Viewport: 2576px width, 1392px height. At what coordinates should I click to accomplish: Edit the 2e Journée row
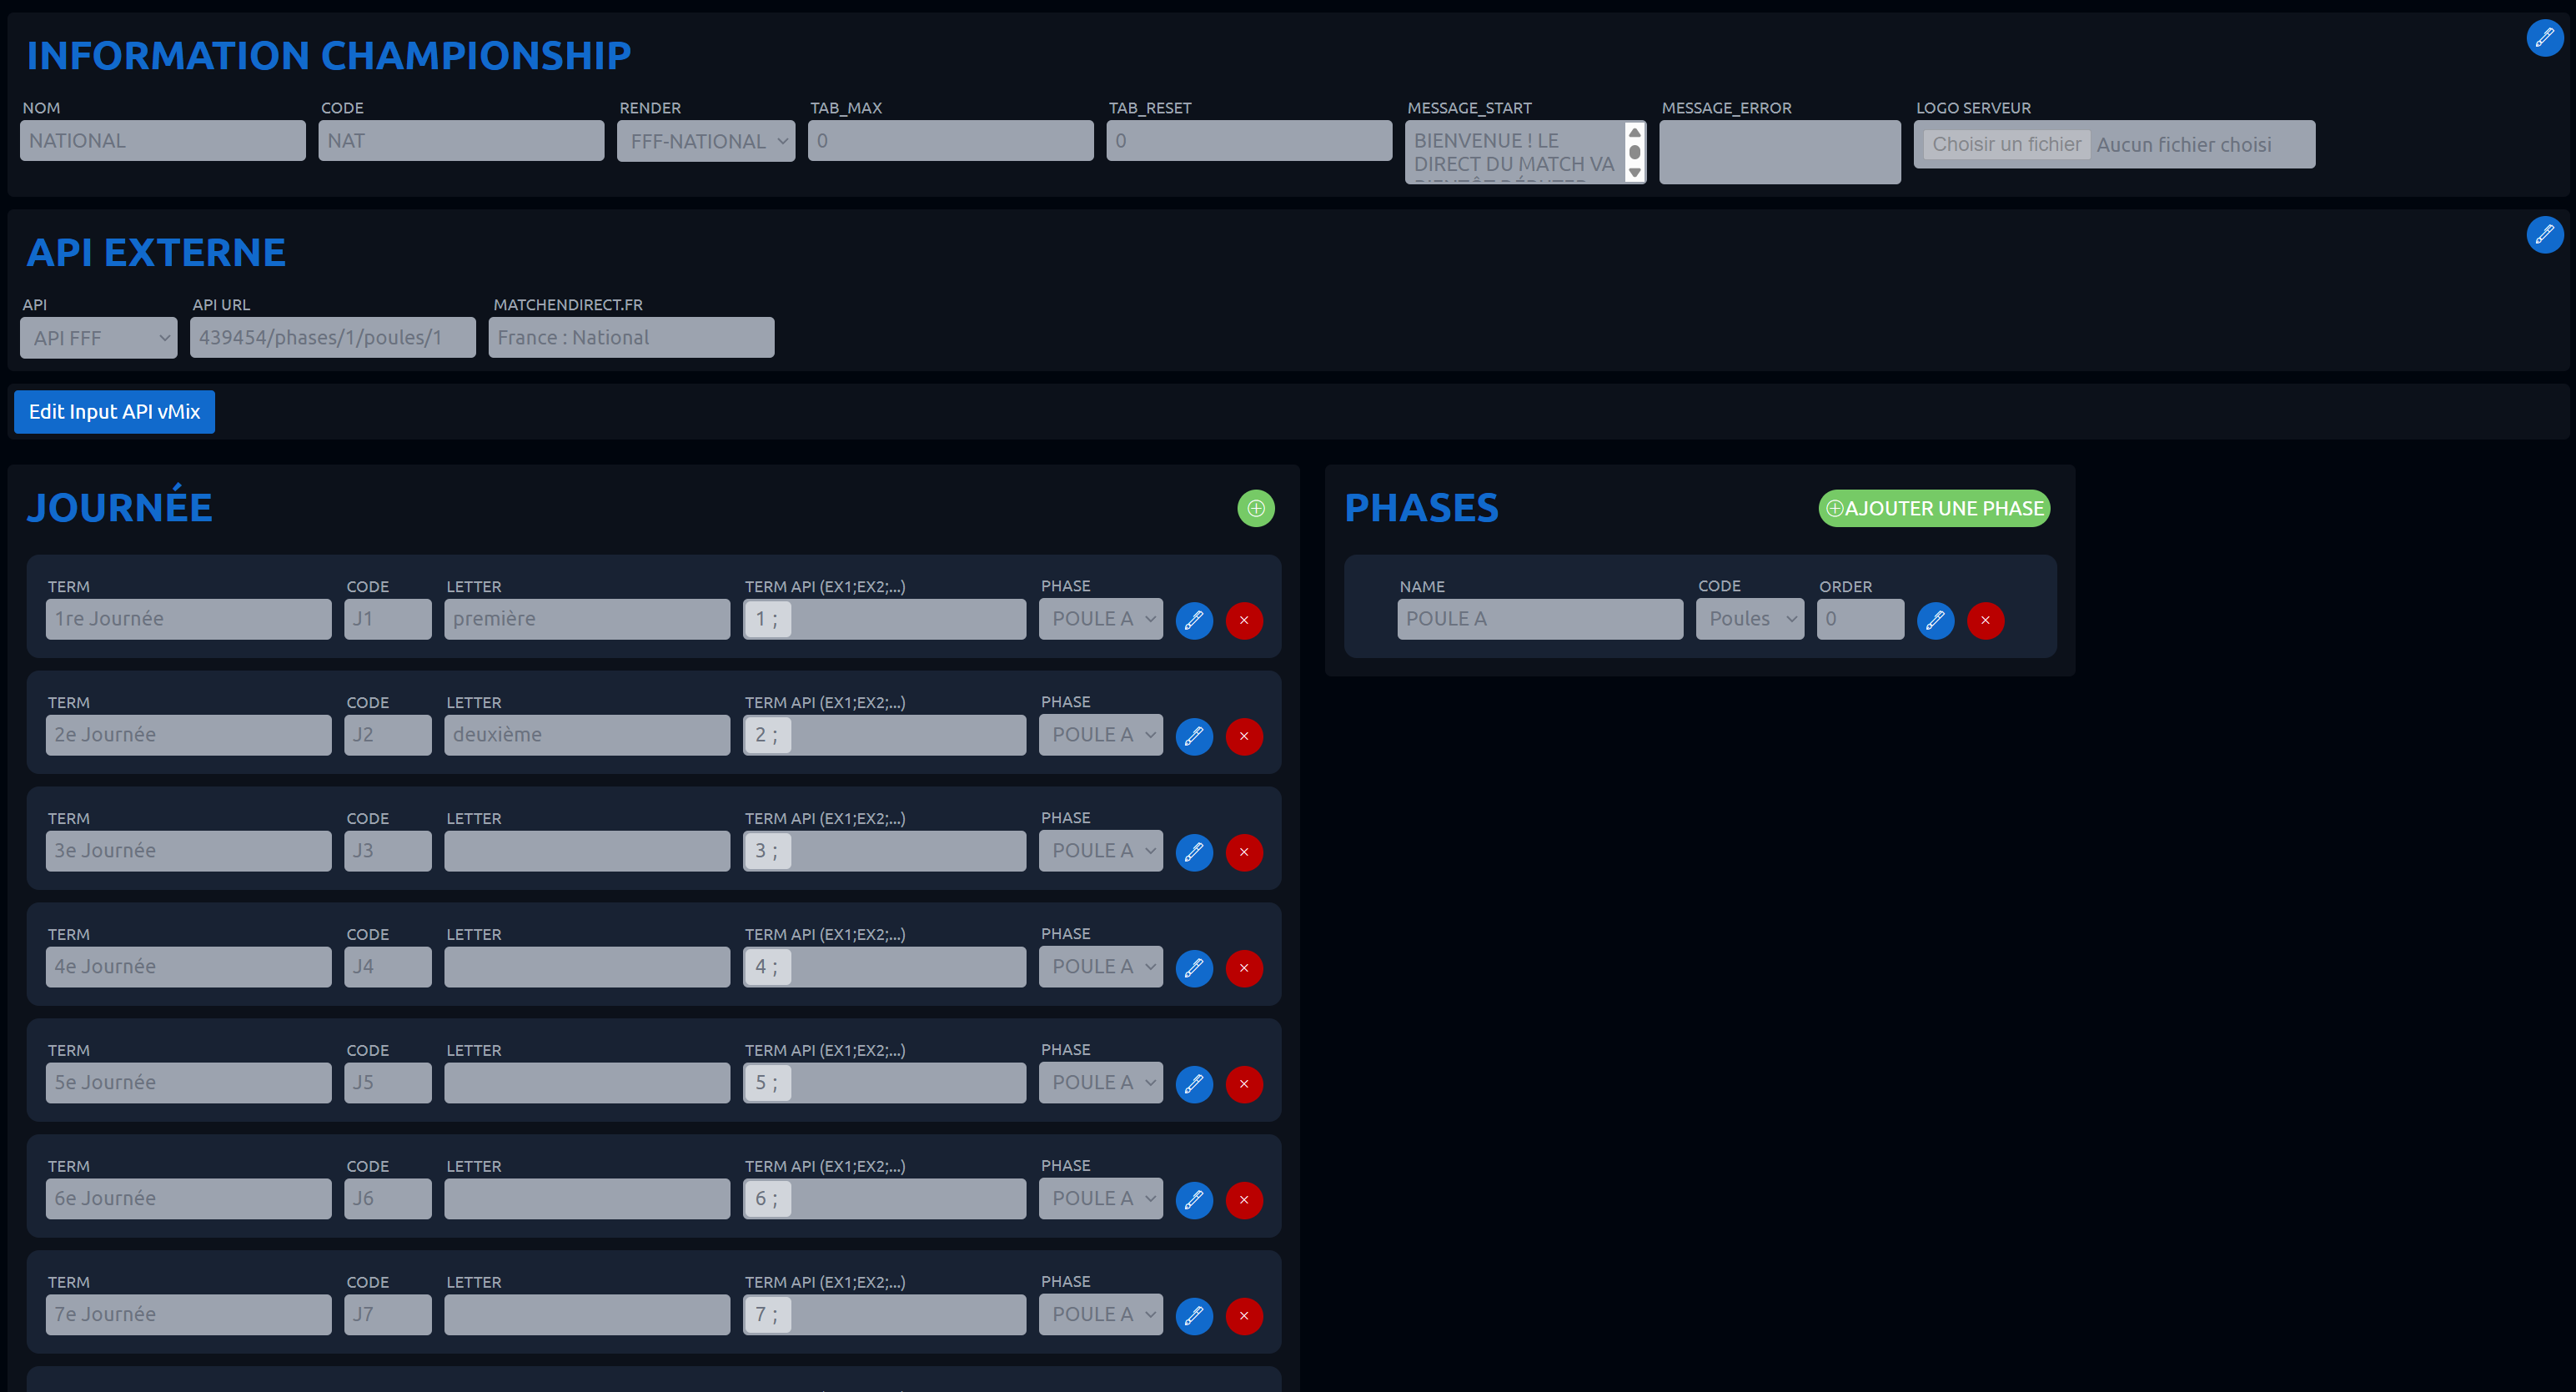coord(1194,736)
